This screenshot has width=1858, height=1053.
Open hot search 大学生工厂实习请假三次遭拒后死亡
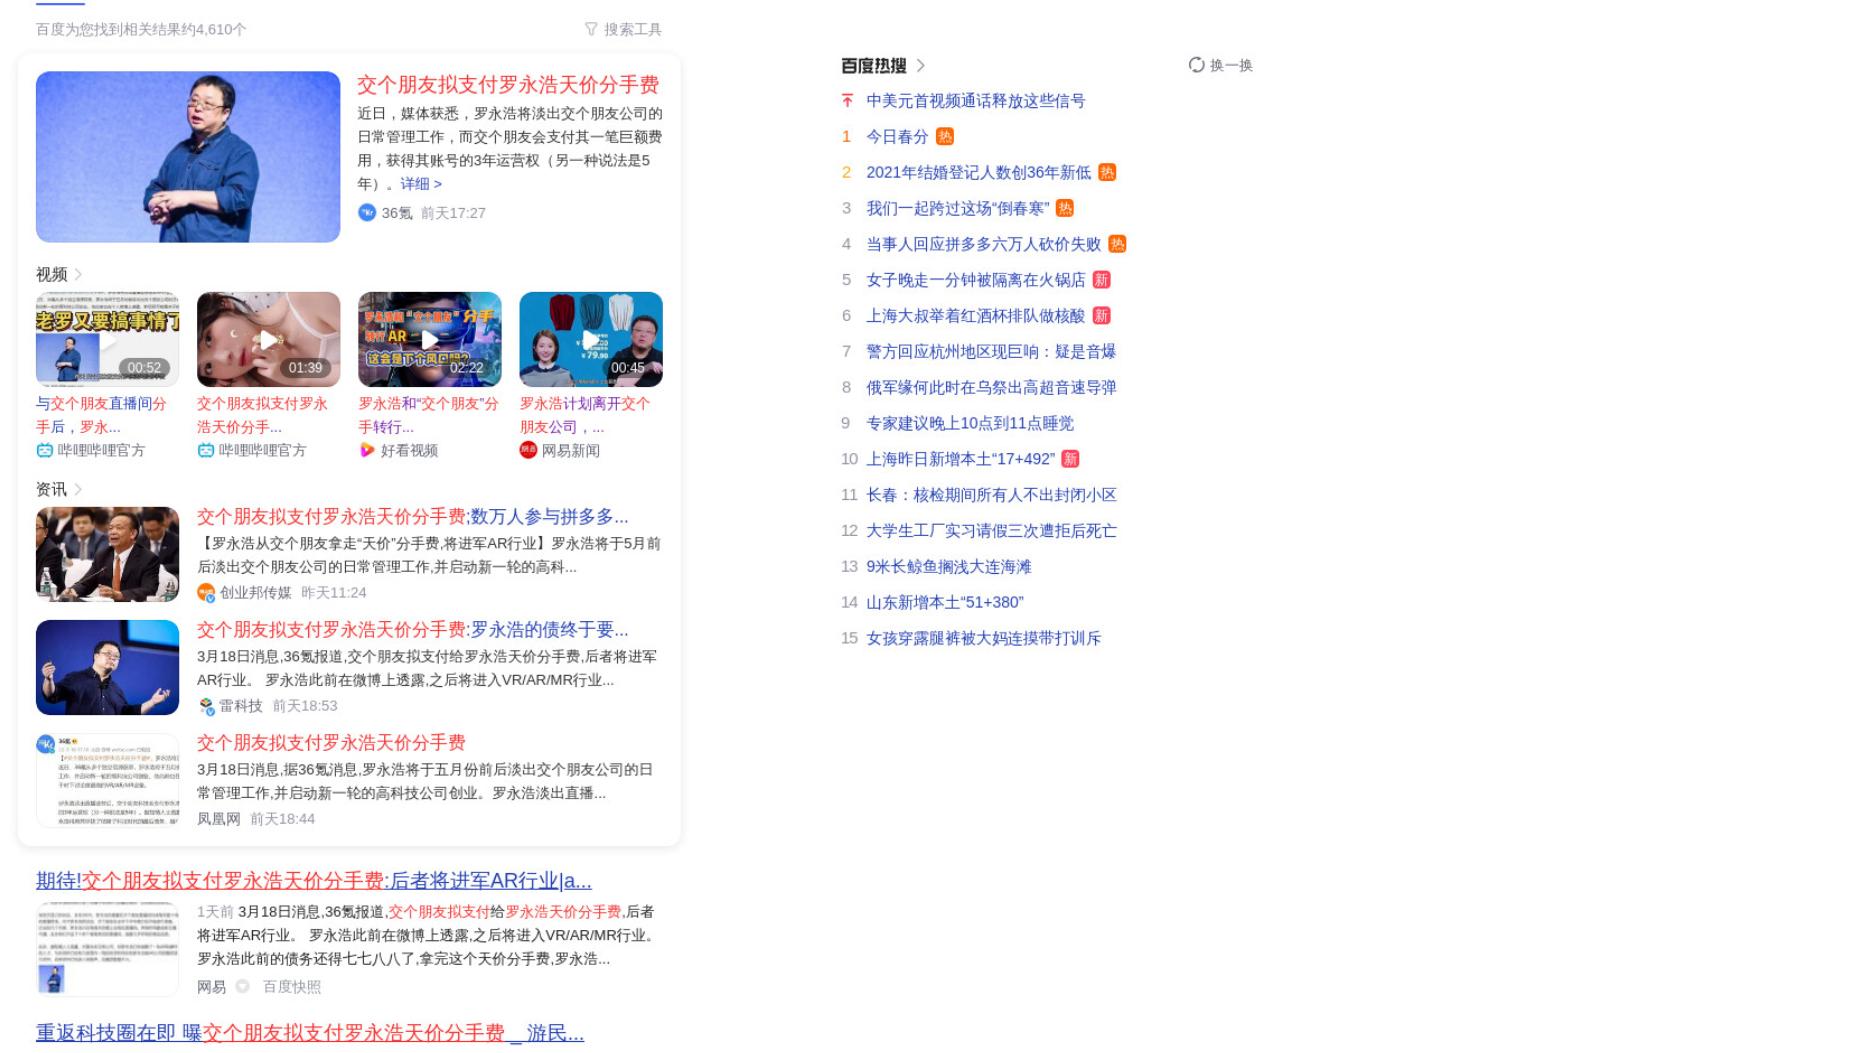coord(991,531)
